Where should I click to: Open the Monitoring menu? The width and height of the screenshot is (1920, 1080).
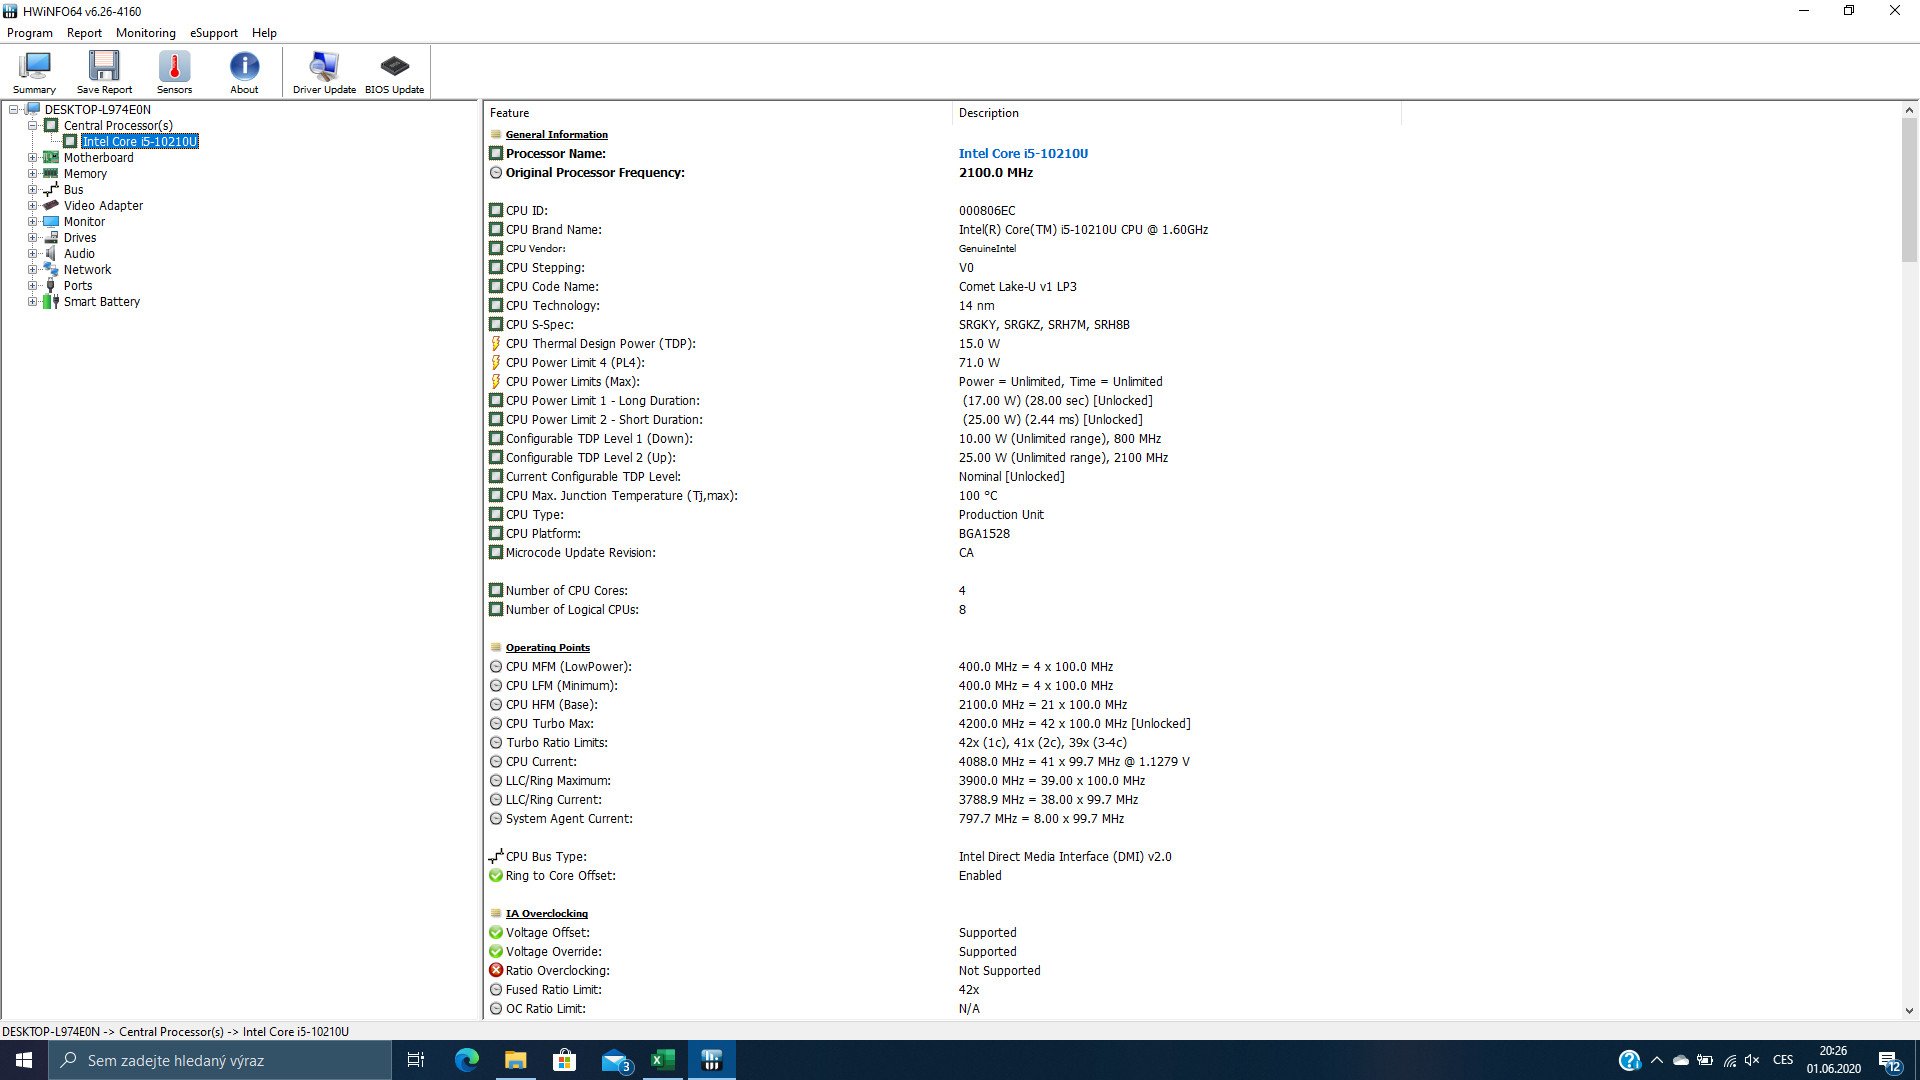pos(145,33)
